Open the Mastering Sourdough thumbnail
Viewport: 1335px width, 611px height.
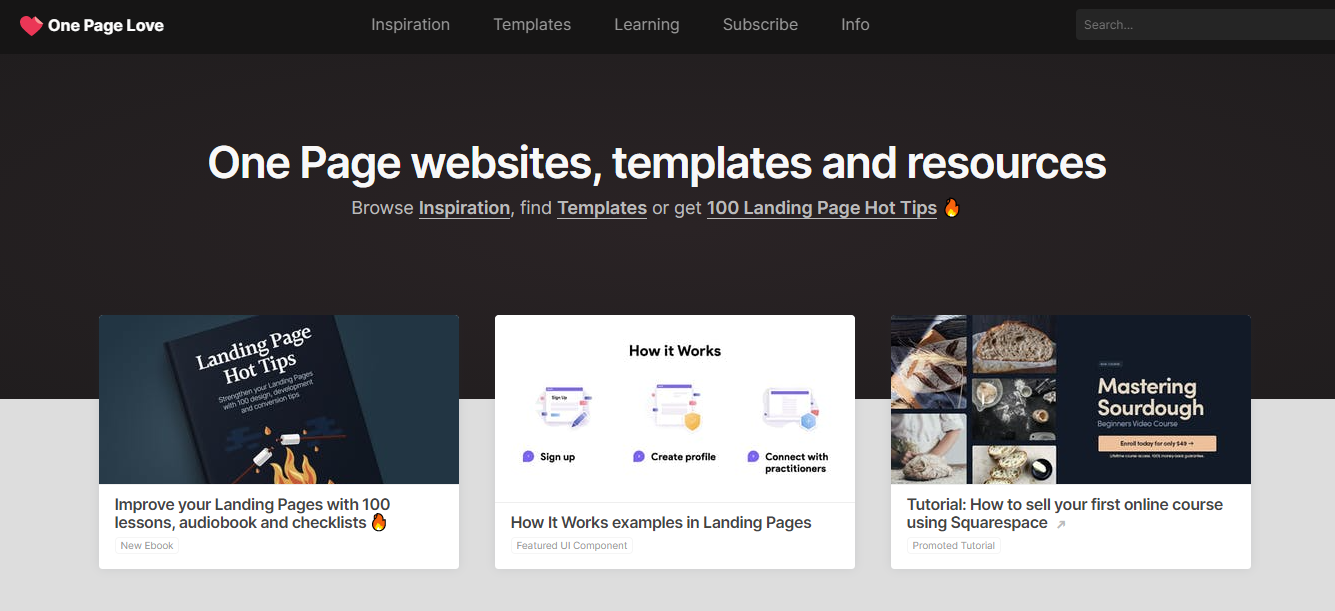click(1070, 400)
